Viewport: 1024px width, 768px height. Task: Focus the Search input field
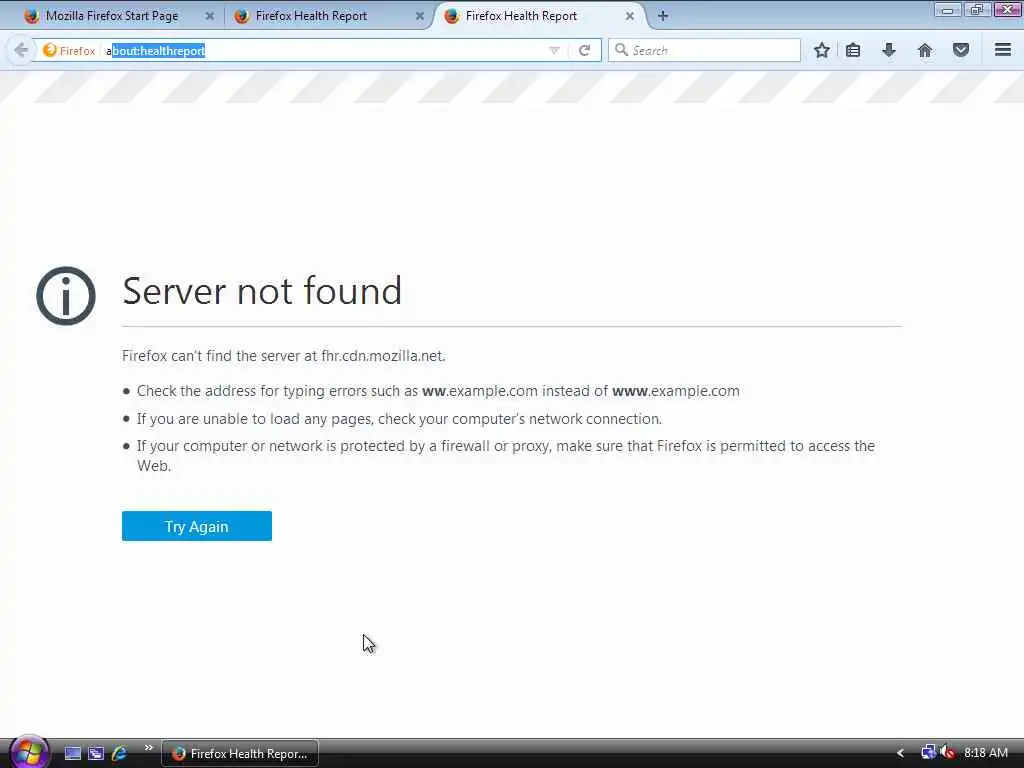(704, 50)
